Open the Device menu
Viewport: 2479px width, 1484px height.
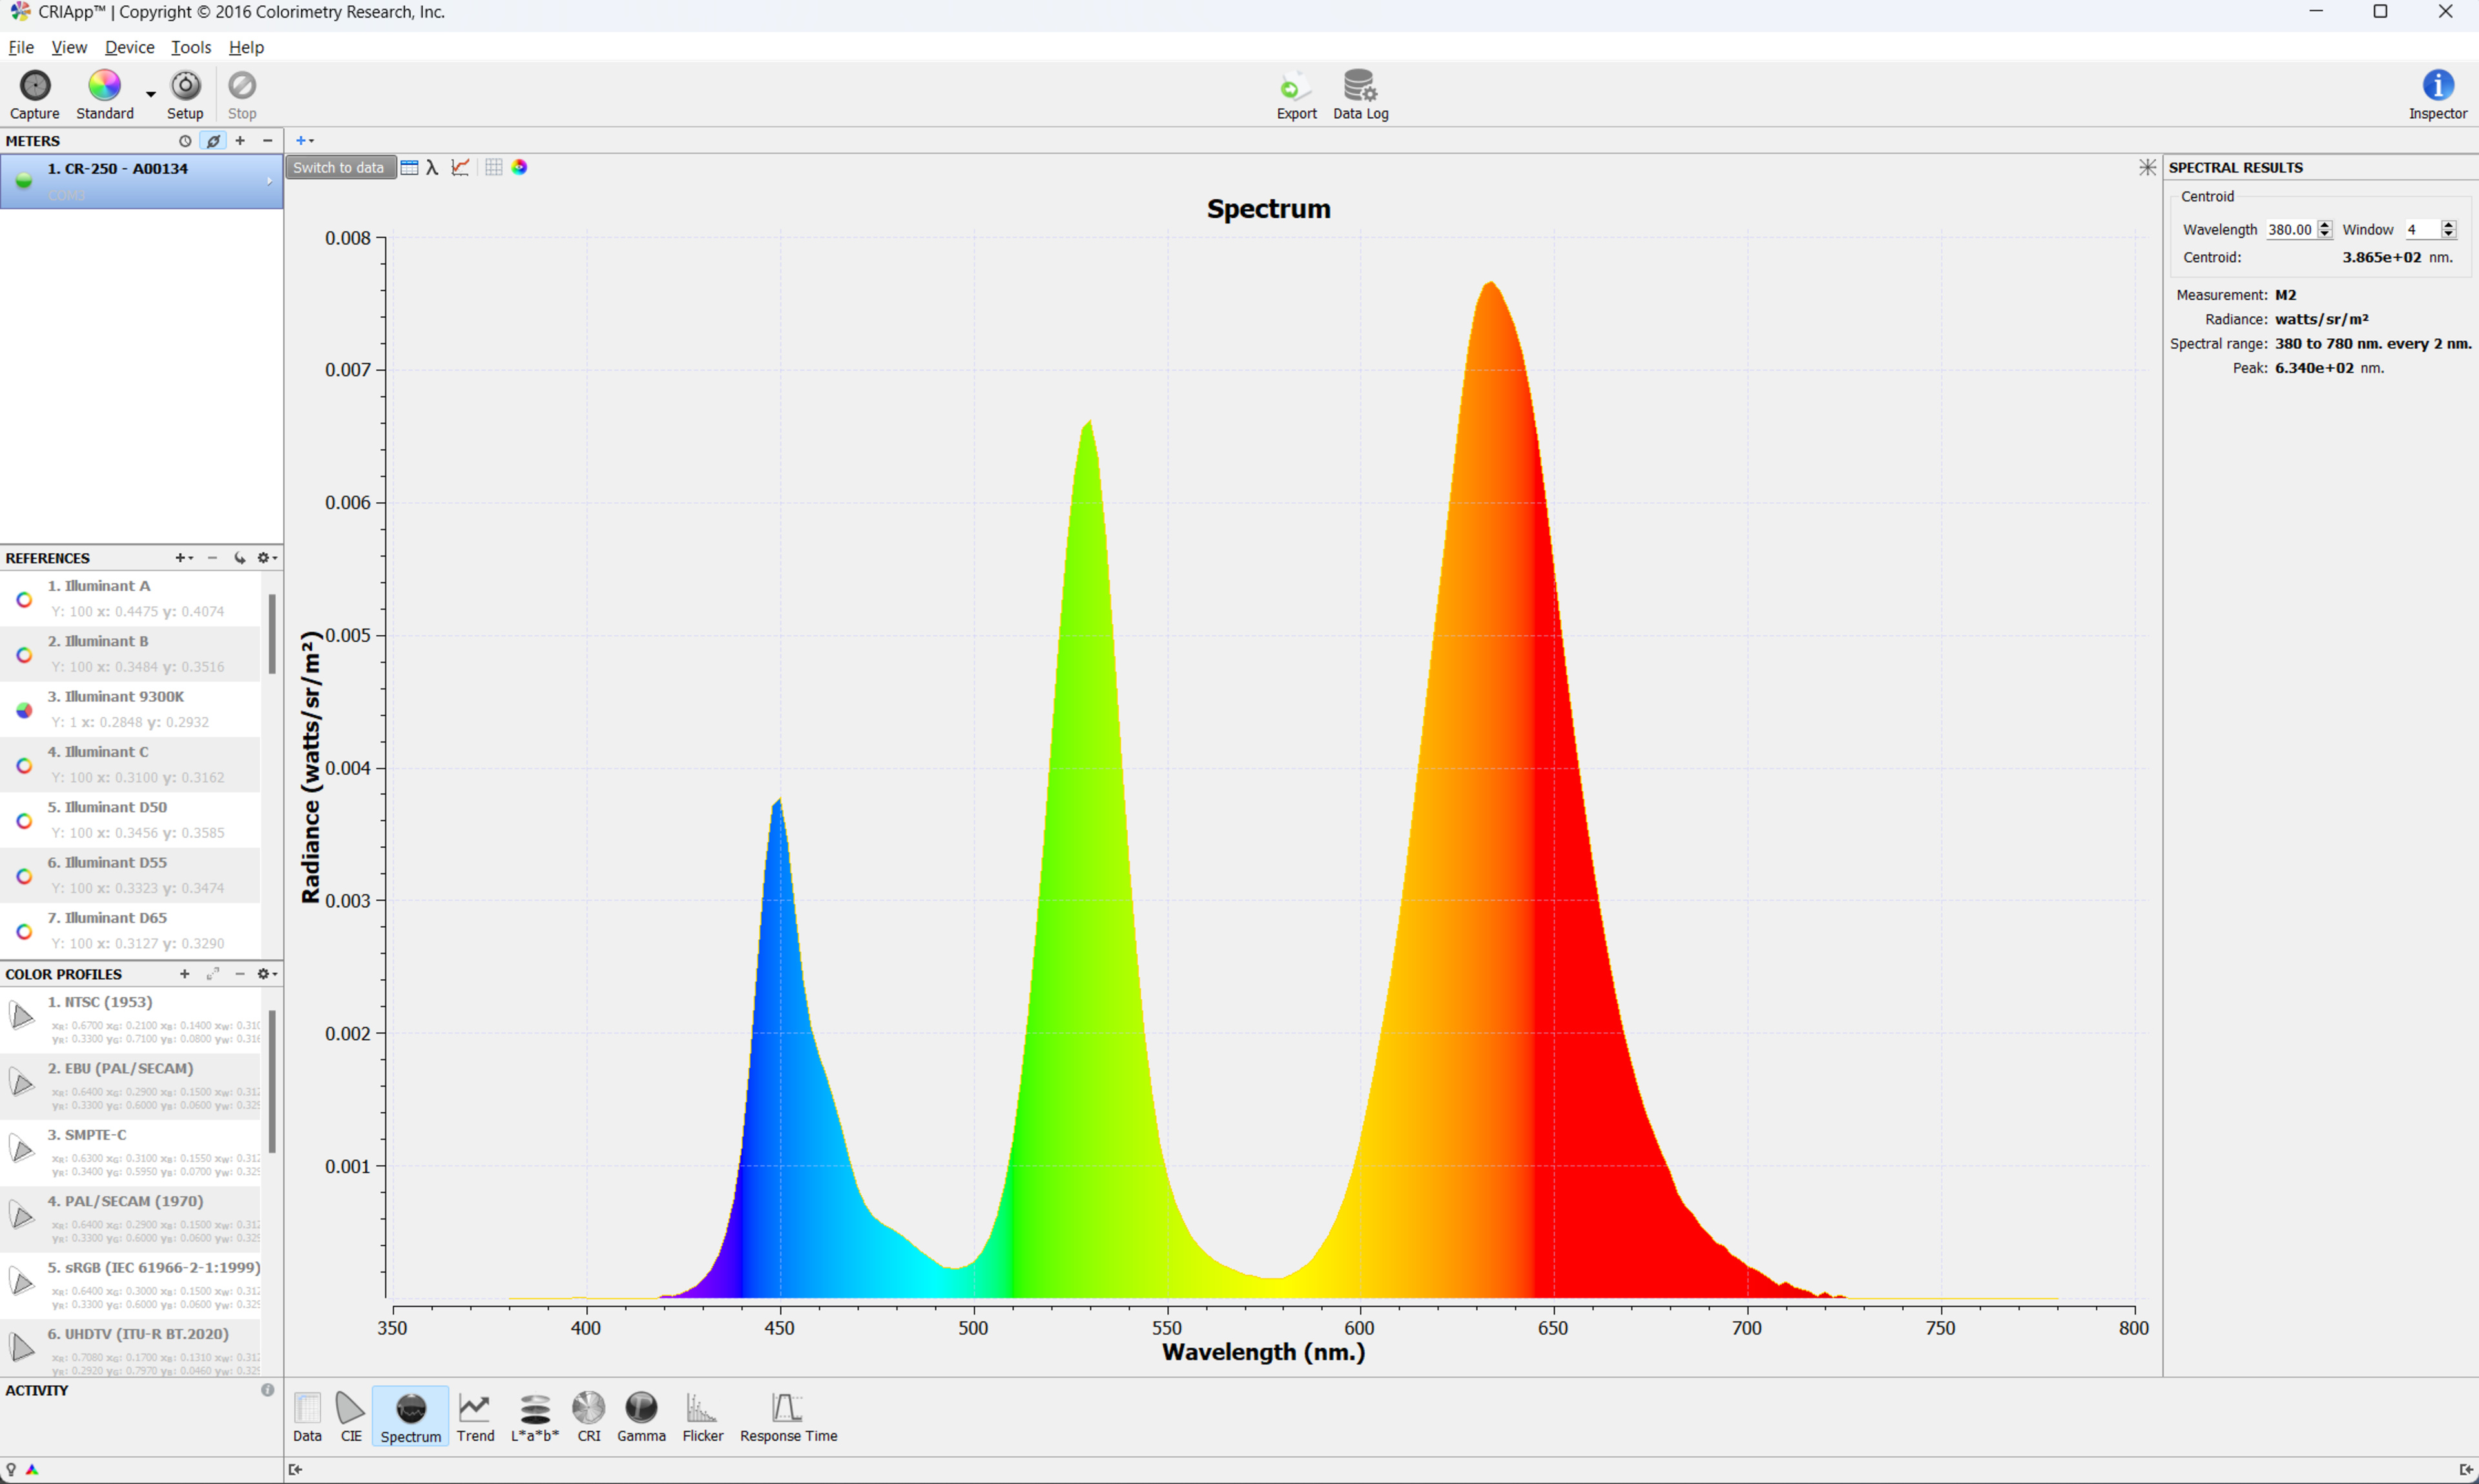(129, 47)
